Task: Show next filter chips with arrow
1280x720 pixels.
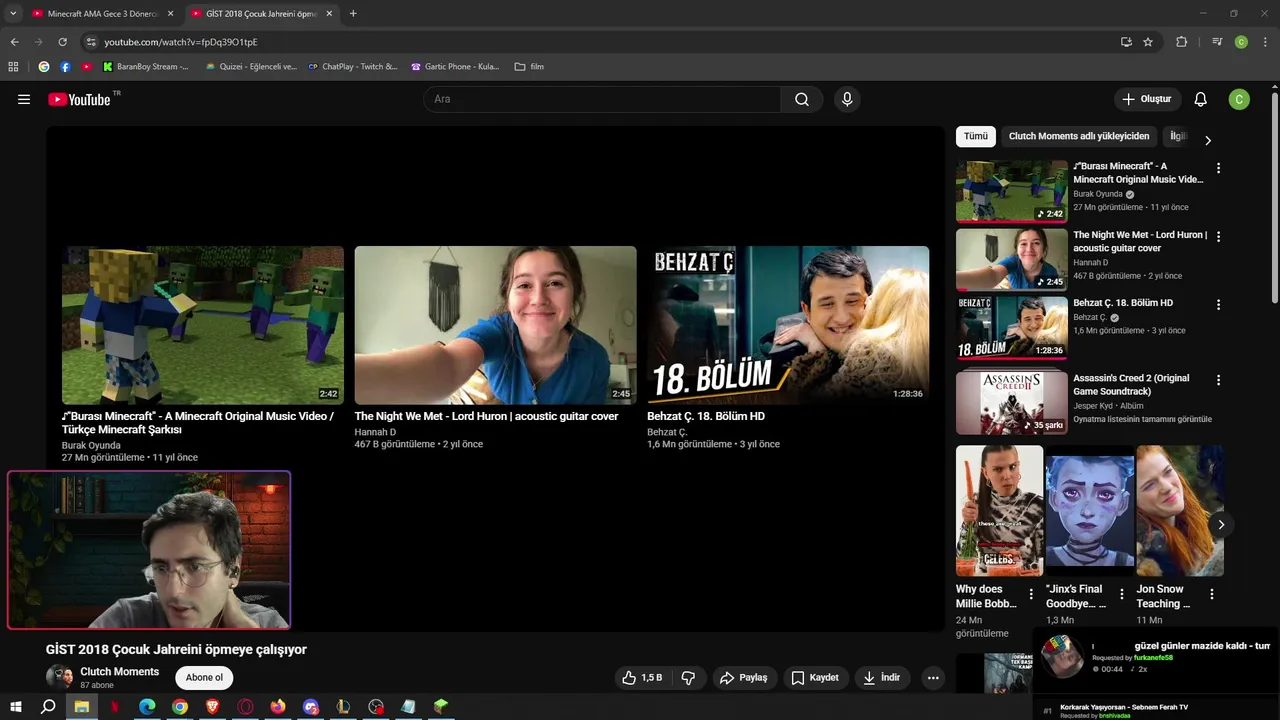Action: pos(1208,140)
